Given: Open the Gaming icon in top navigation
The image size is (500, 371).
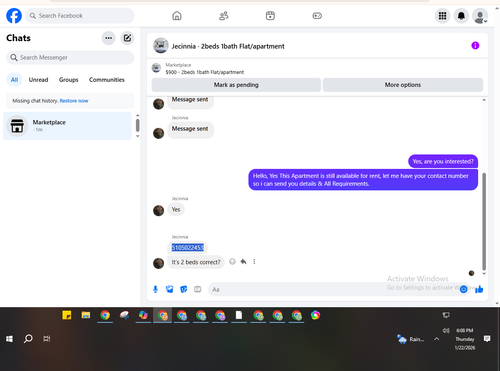Looking at the screenshot, I should pos(317,16).
